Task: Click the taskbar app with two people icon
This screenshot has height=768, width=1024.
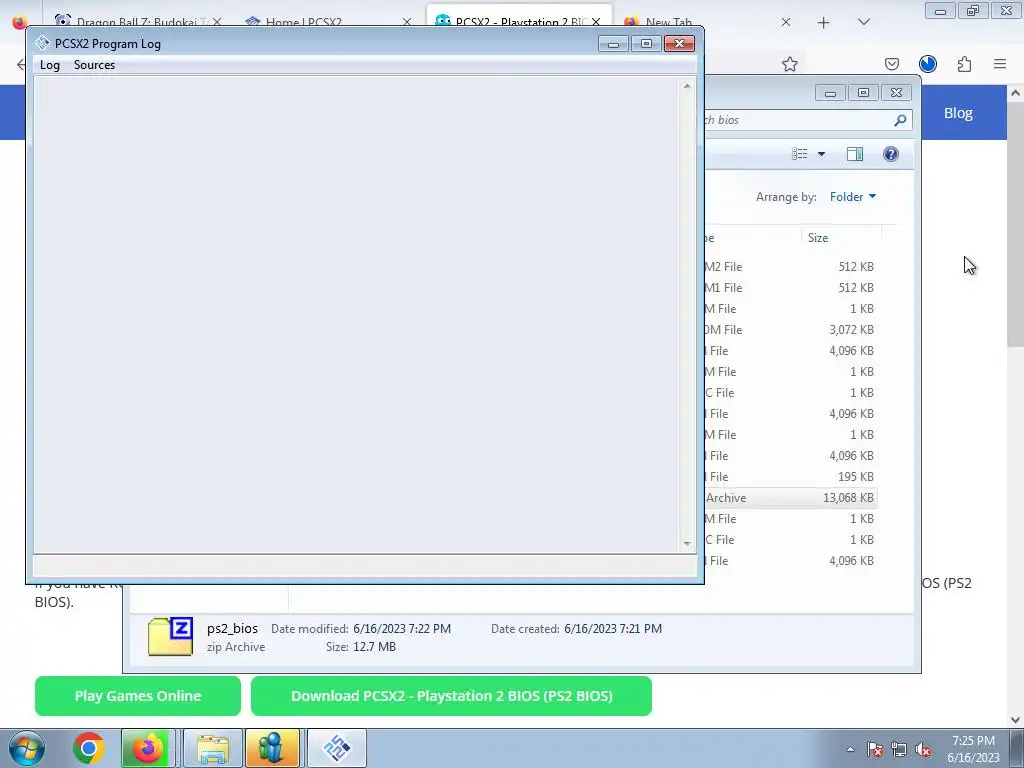Action: [272, 748]
